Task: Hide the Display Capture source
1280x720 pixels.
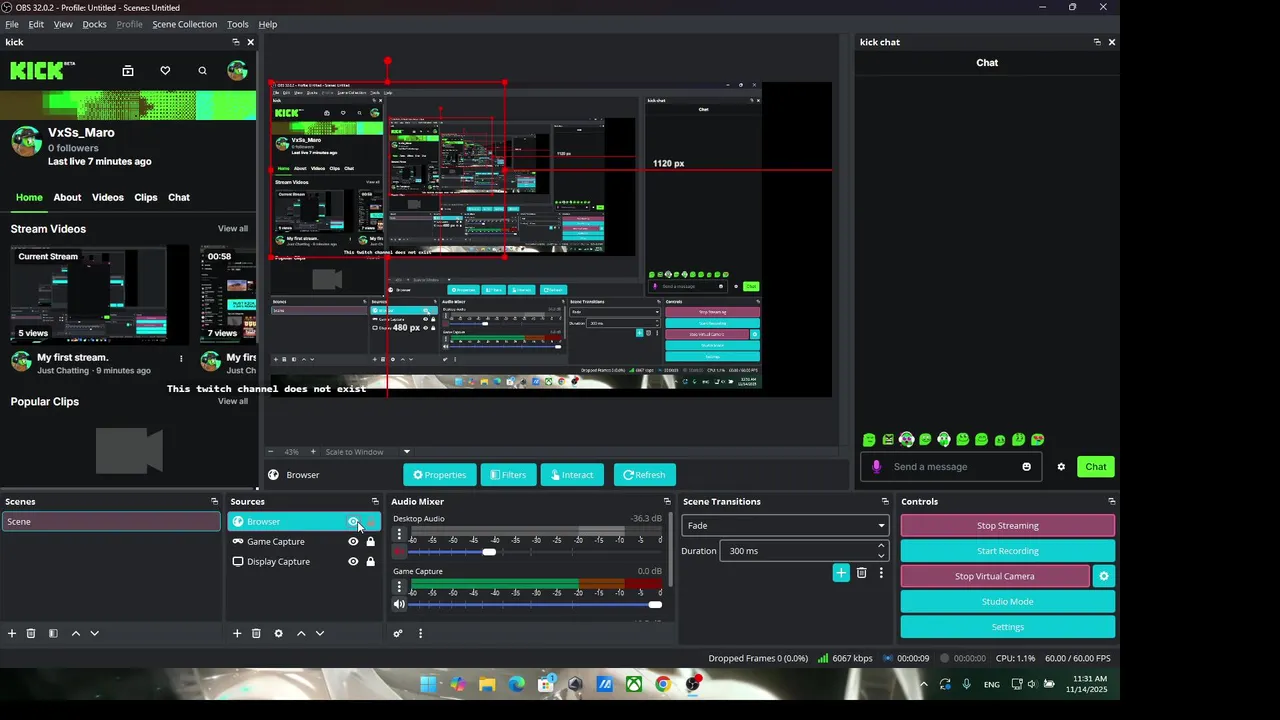Action: click(x=353, y=562)
